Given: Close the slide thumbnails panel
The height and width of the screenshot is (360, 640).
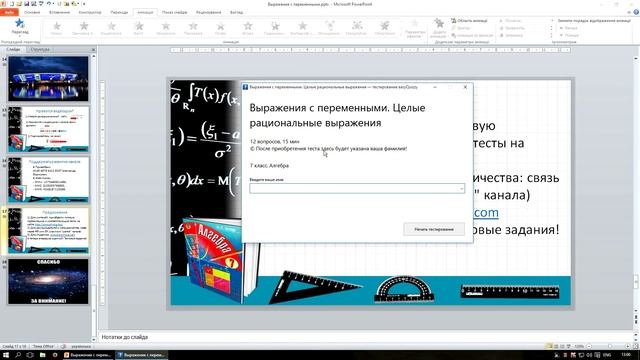Looking at the screenshot, I should pyautogui.click(x=93, y=49).
